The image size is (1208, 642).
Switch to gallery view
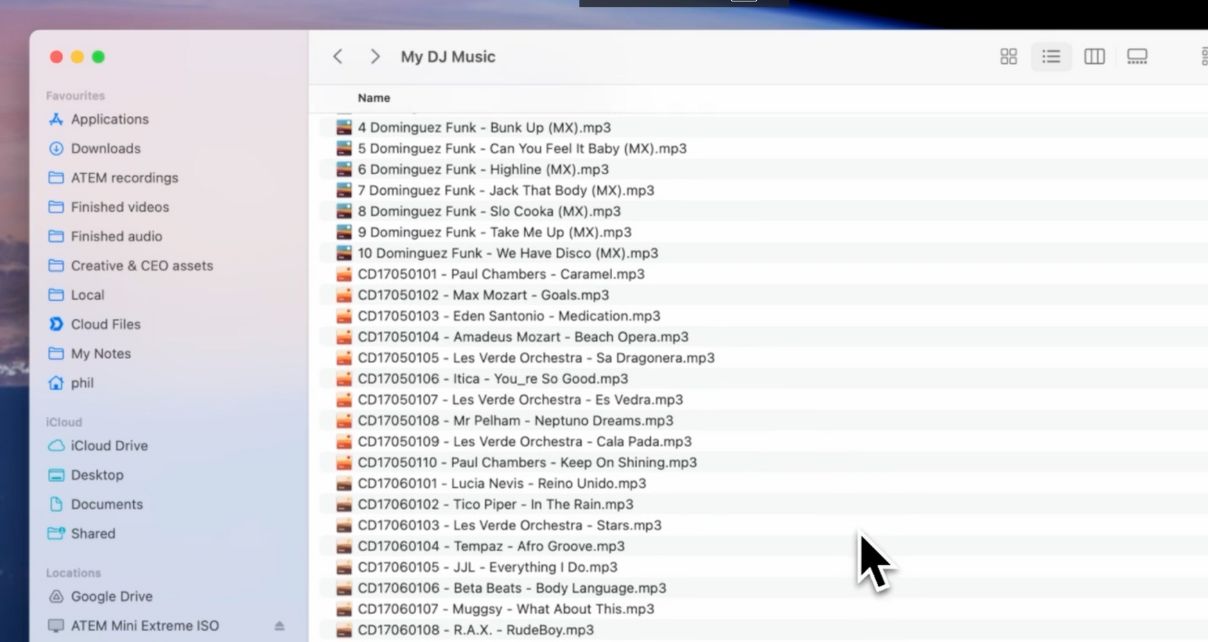coord(1137,57)
